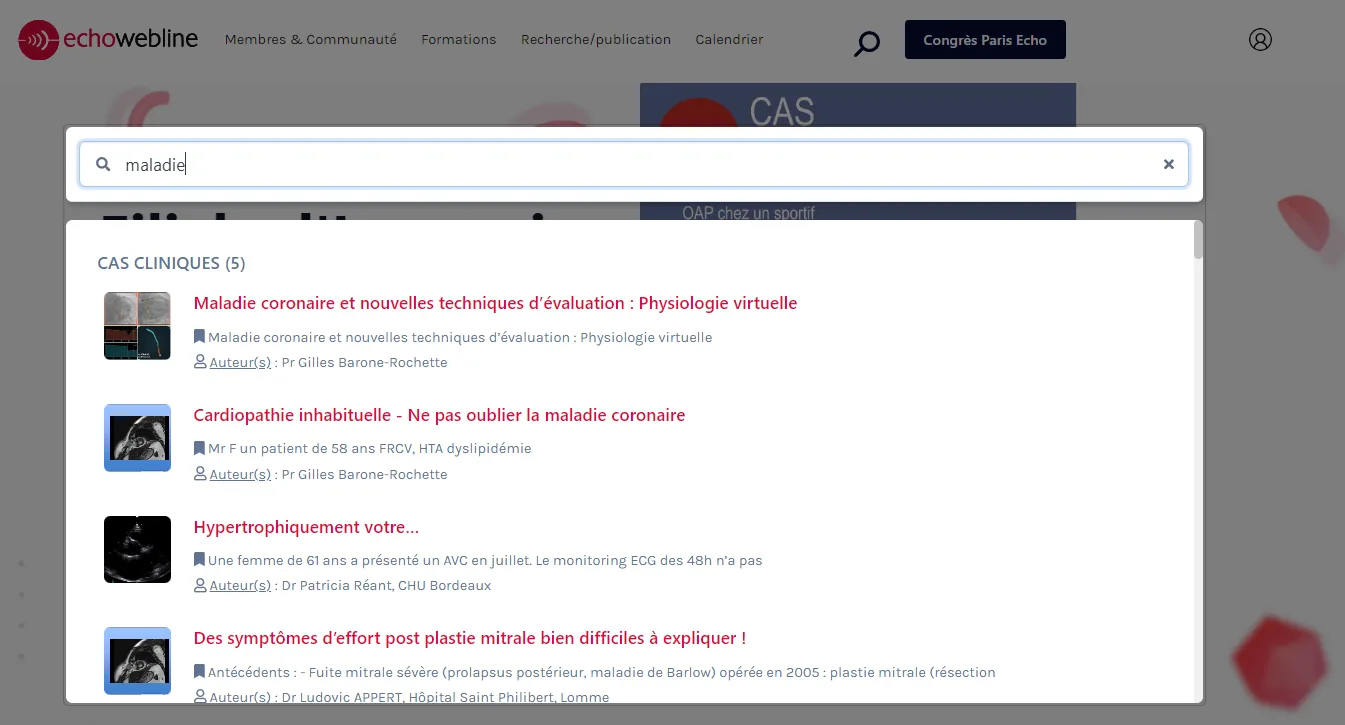Open the Membres & Communauté menu
The height and width of the screenshot is (725, 1345).
click(311, 40)
